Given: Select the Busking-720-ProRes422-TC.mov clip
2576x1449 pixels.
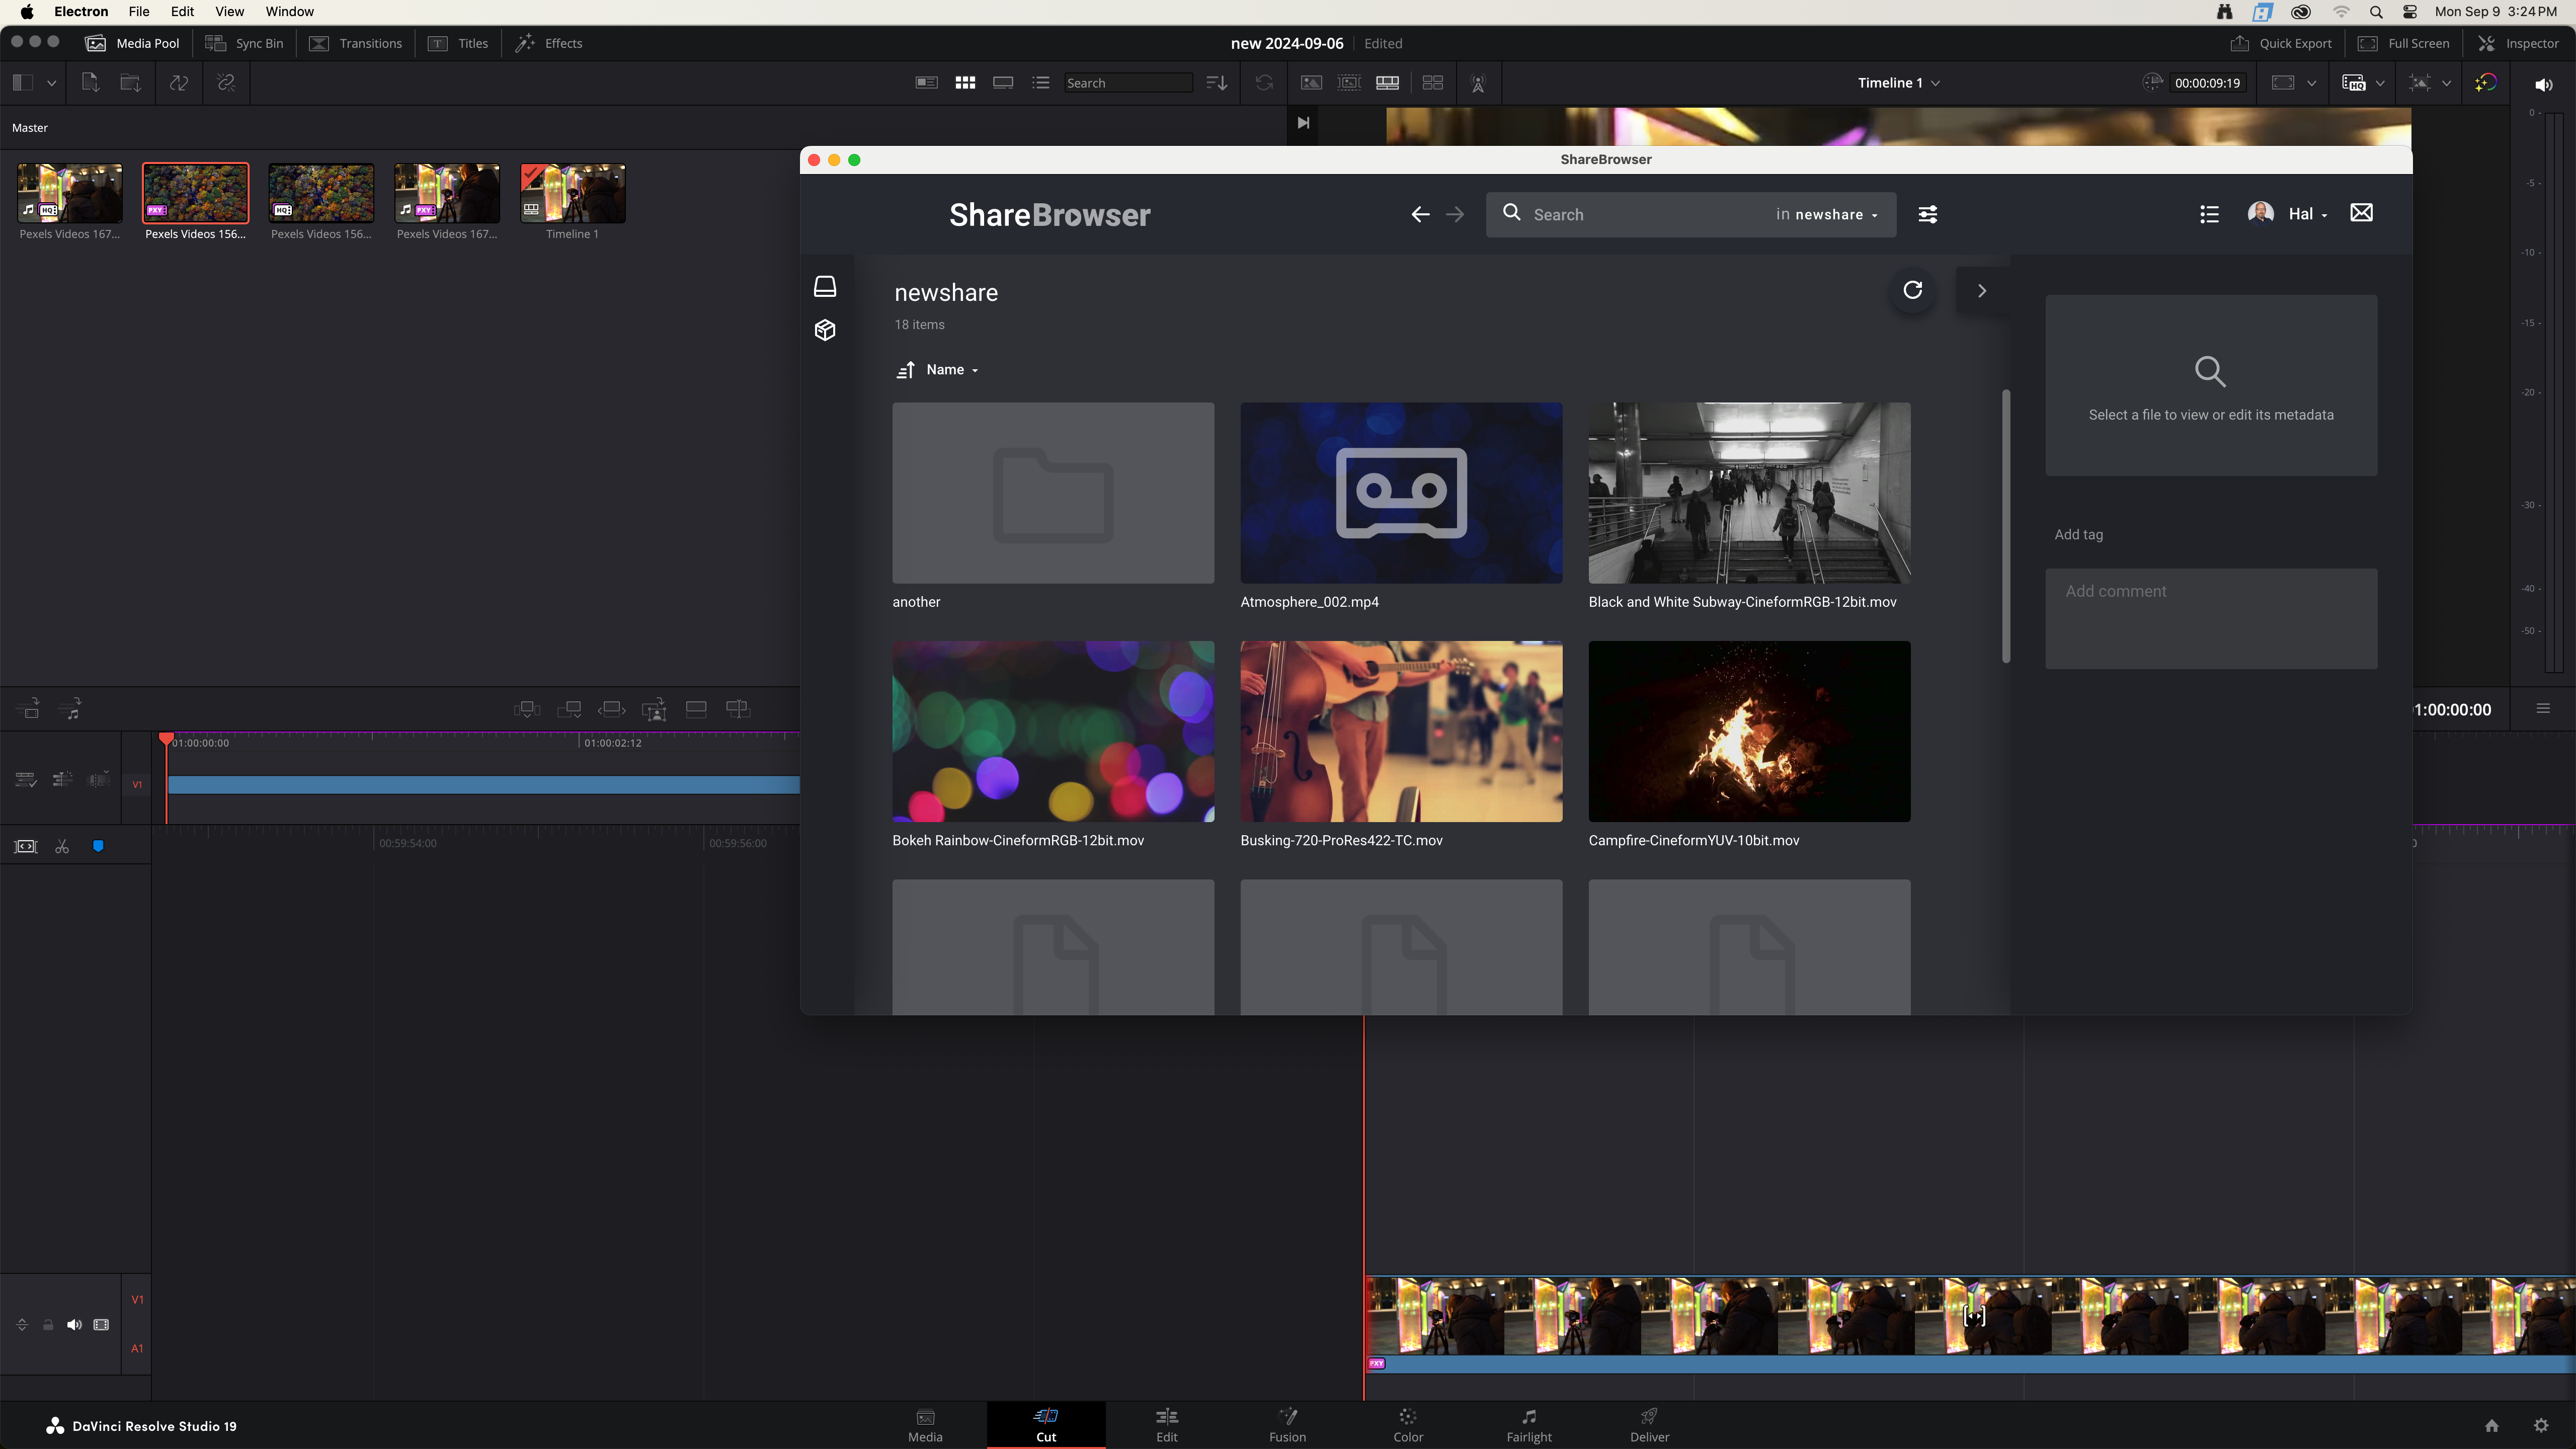Looking at the screenshot, I should pos(1401,732).
